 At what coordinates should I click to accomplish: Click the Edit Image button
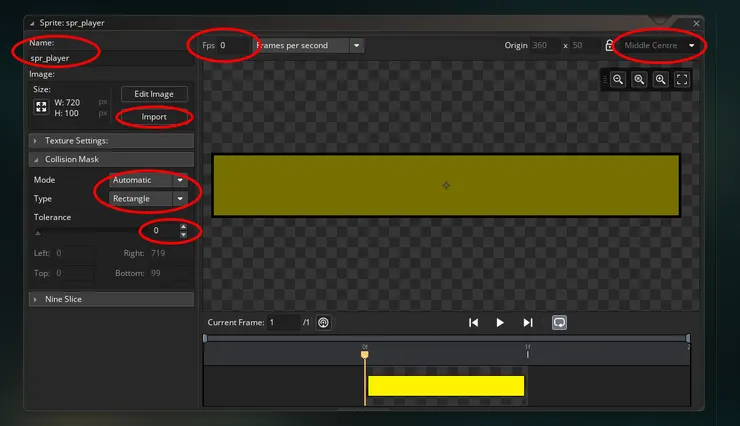[154, 94]
